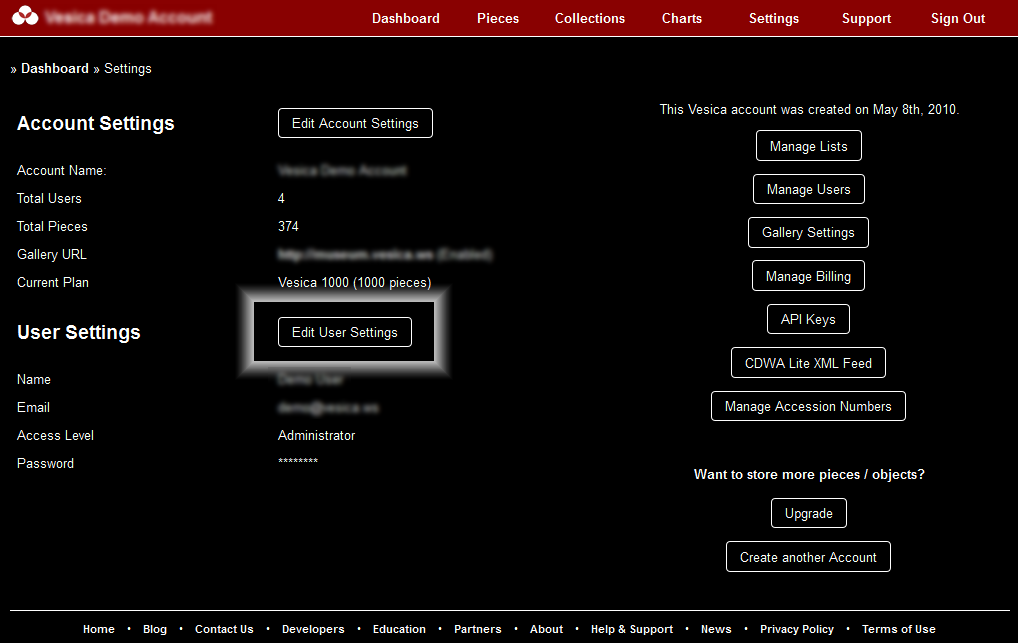The width and height of the screenshot is (1018, 643).
Task: Open the News footer link
Action: [x=716, y=629]
